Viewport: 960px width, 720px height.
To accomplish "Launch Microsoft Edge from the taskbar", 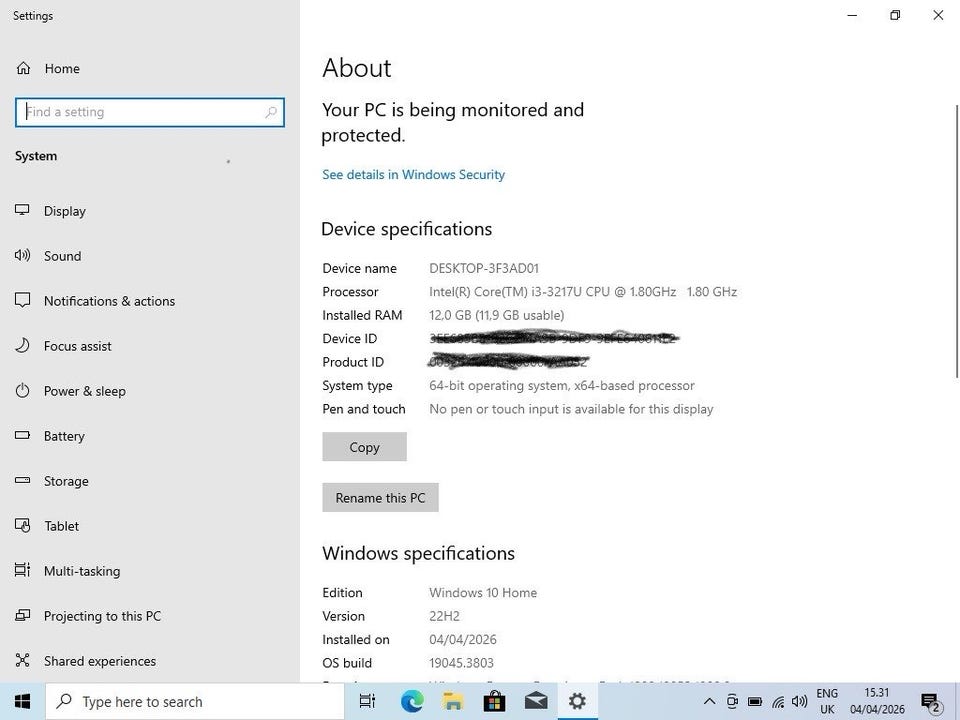I will 412,702.
